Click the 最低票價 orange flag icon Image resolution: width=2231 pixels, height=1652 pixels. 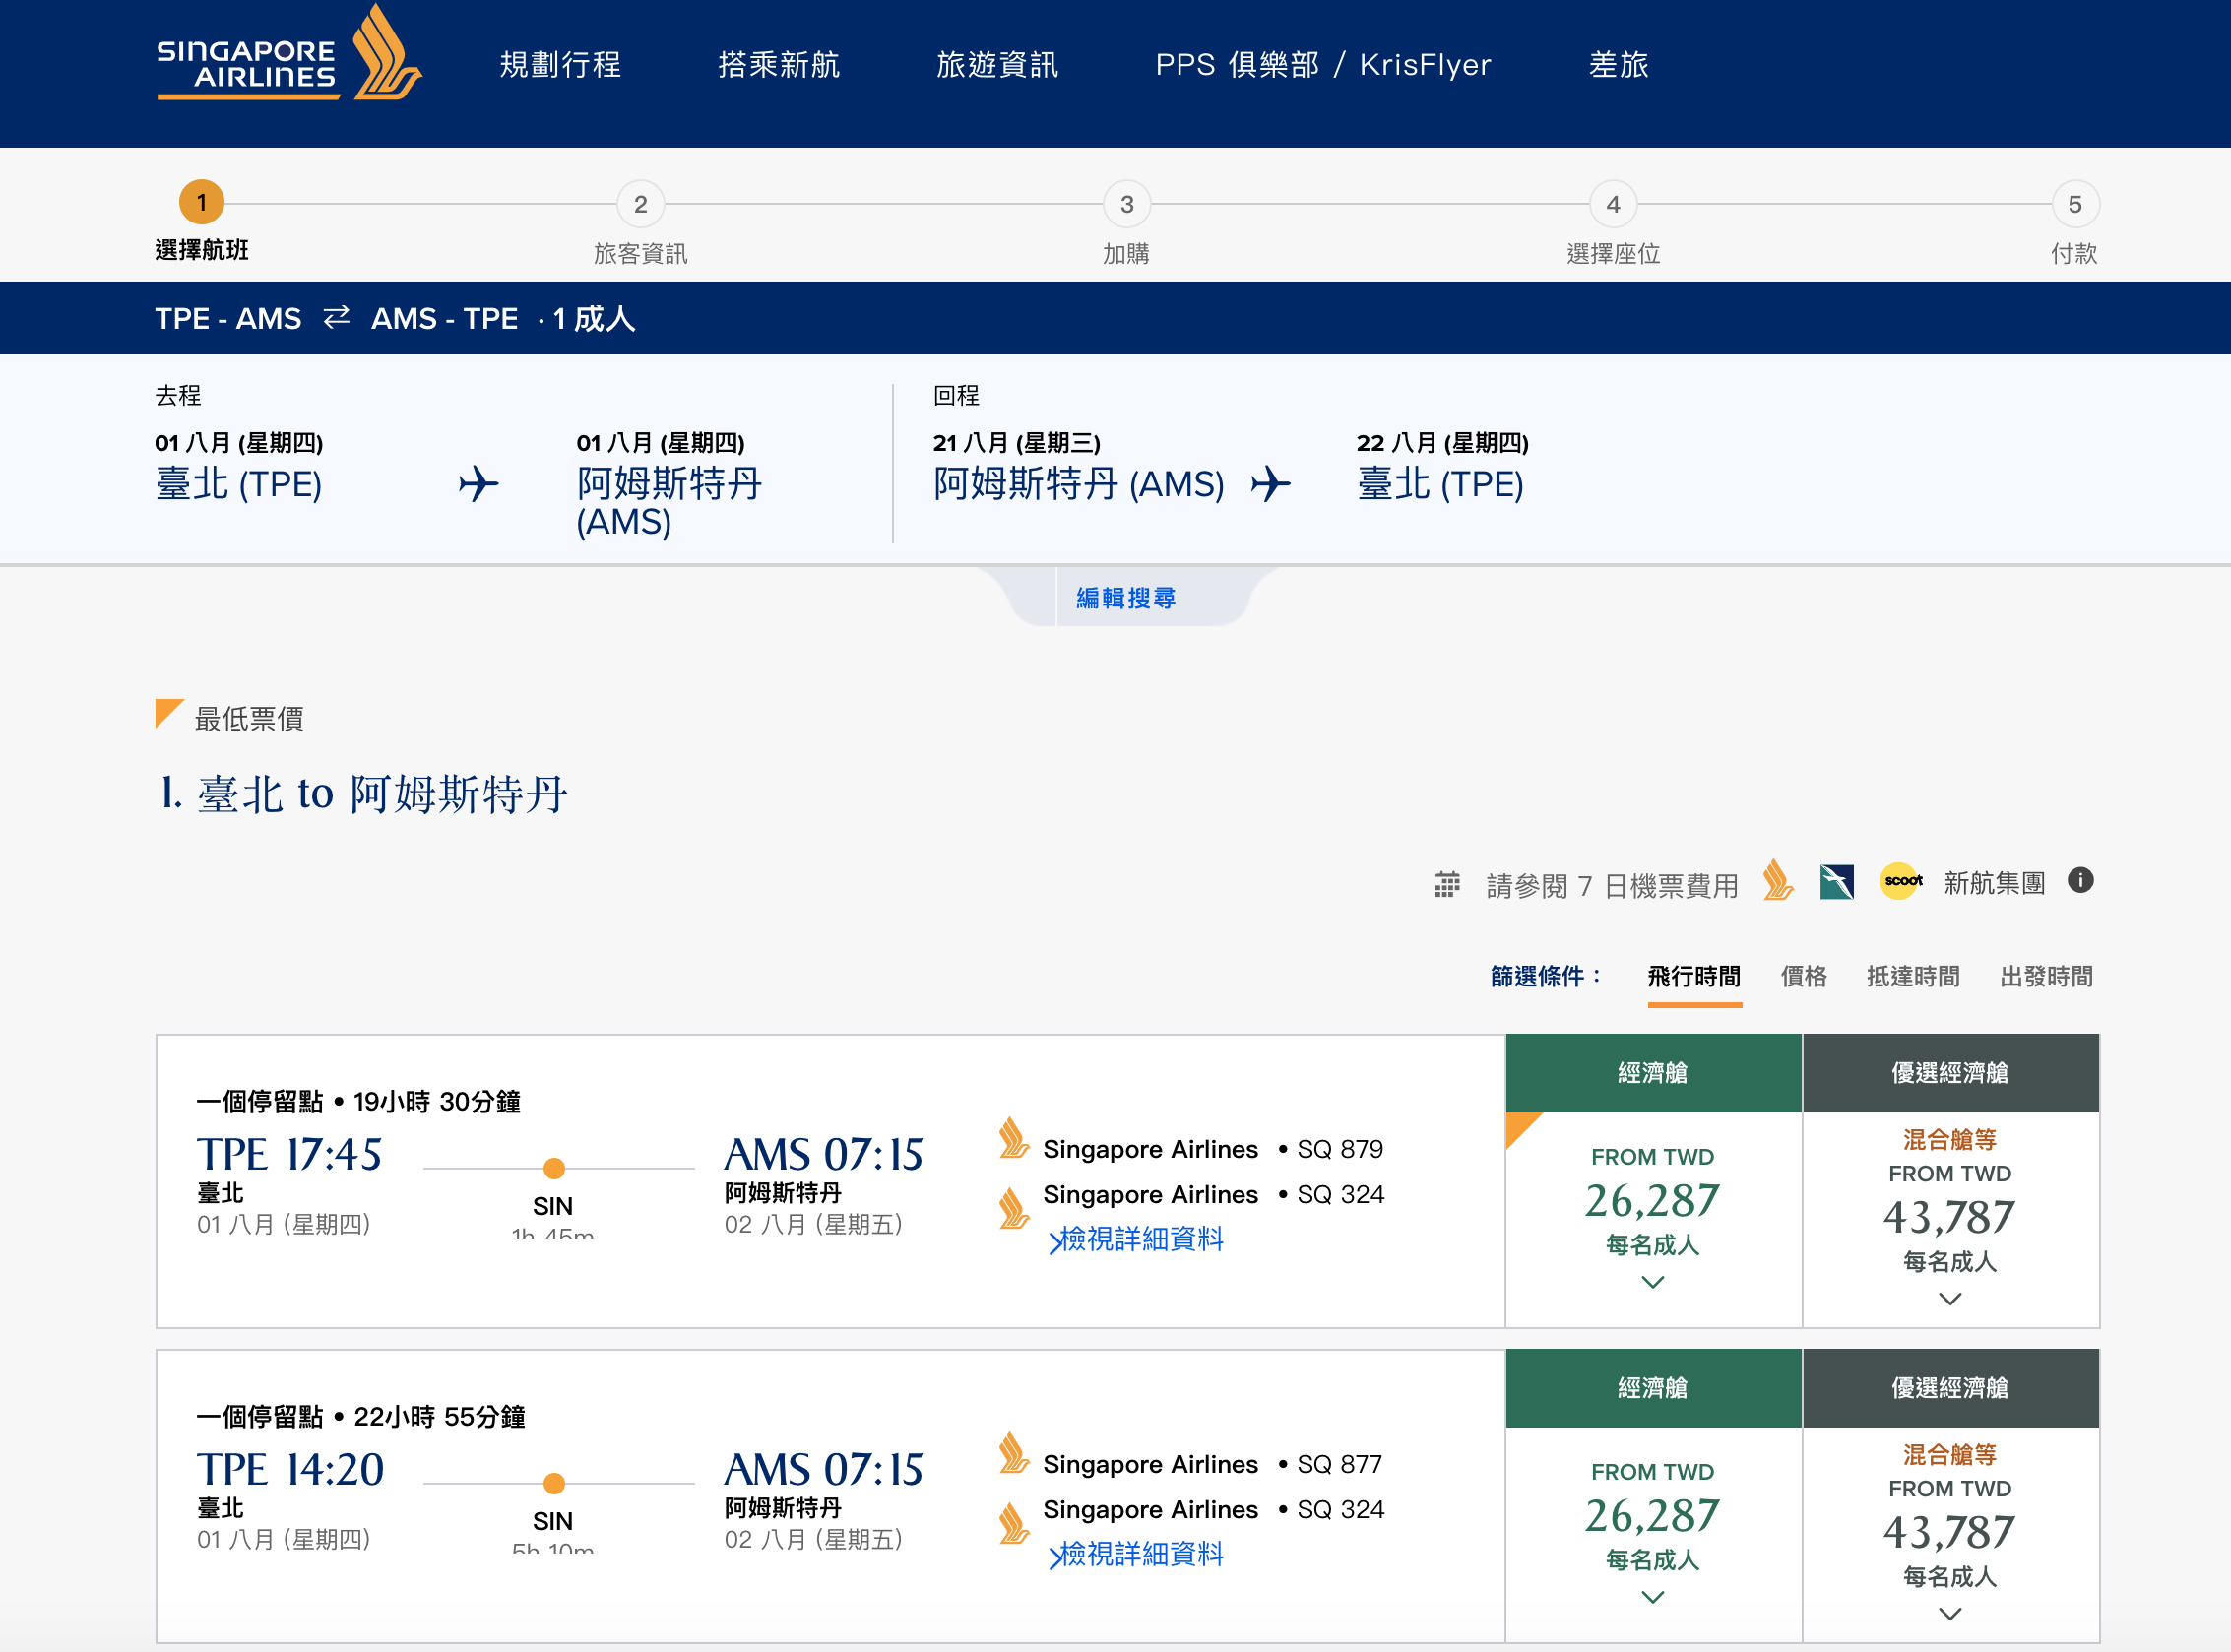tap(168, 713)
